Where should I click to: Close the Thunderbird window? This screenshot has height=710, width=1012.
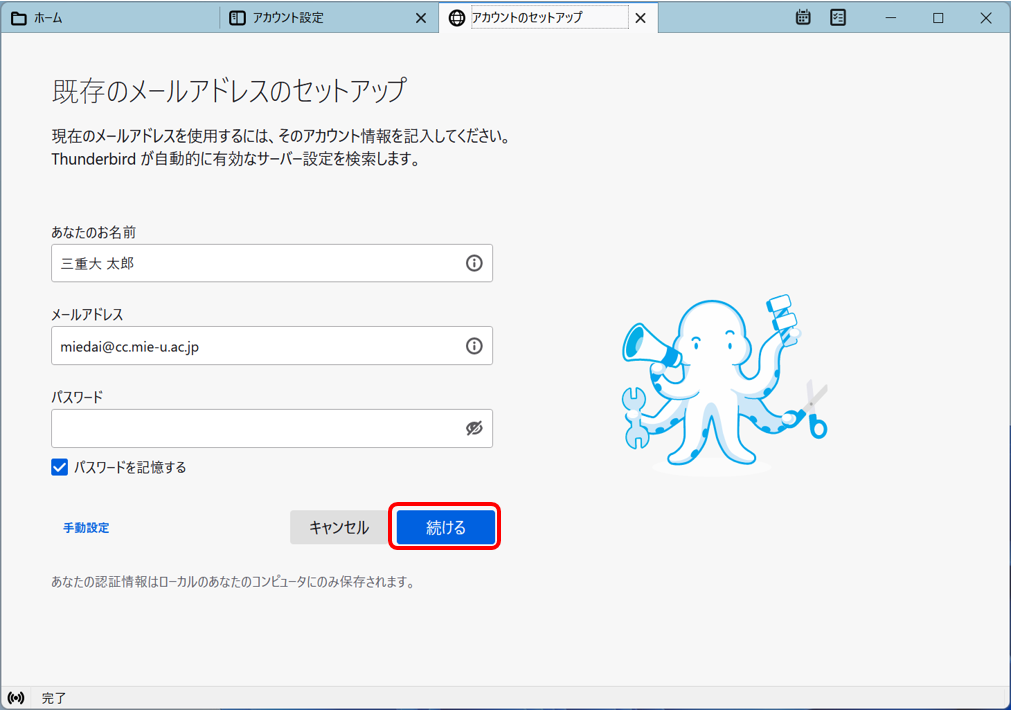pos(986,18)
